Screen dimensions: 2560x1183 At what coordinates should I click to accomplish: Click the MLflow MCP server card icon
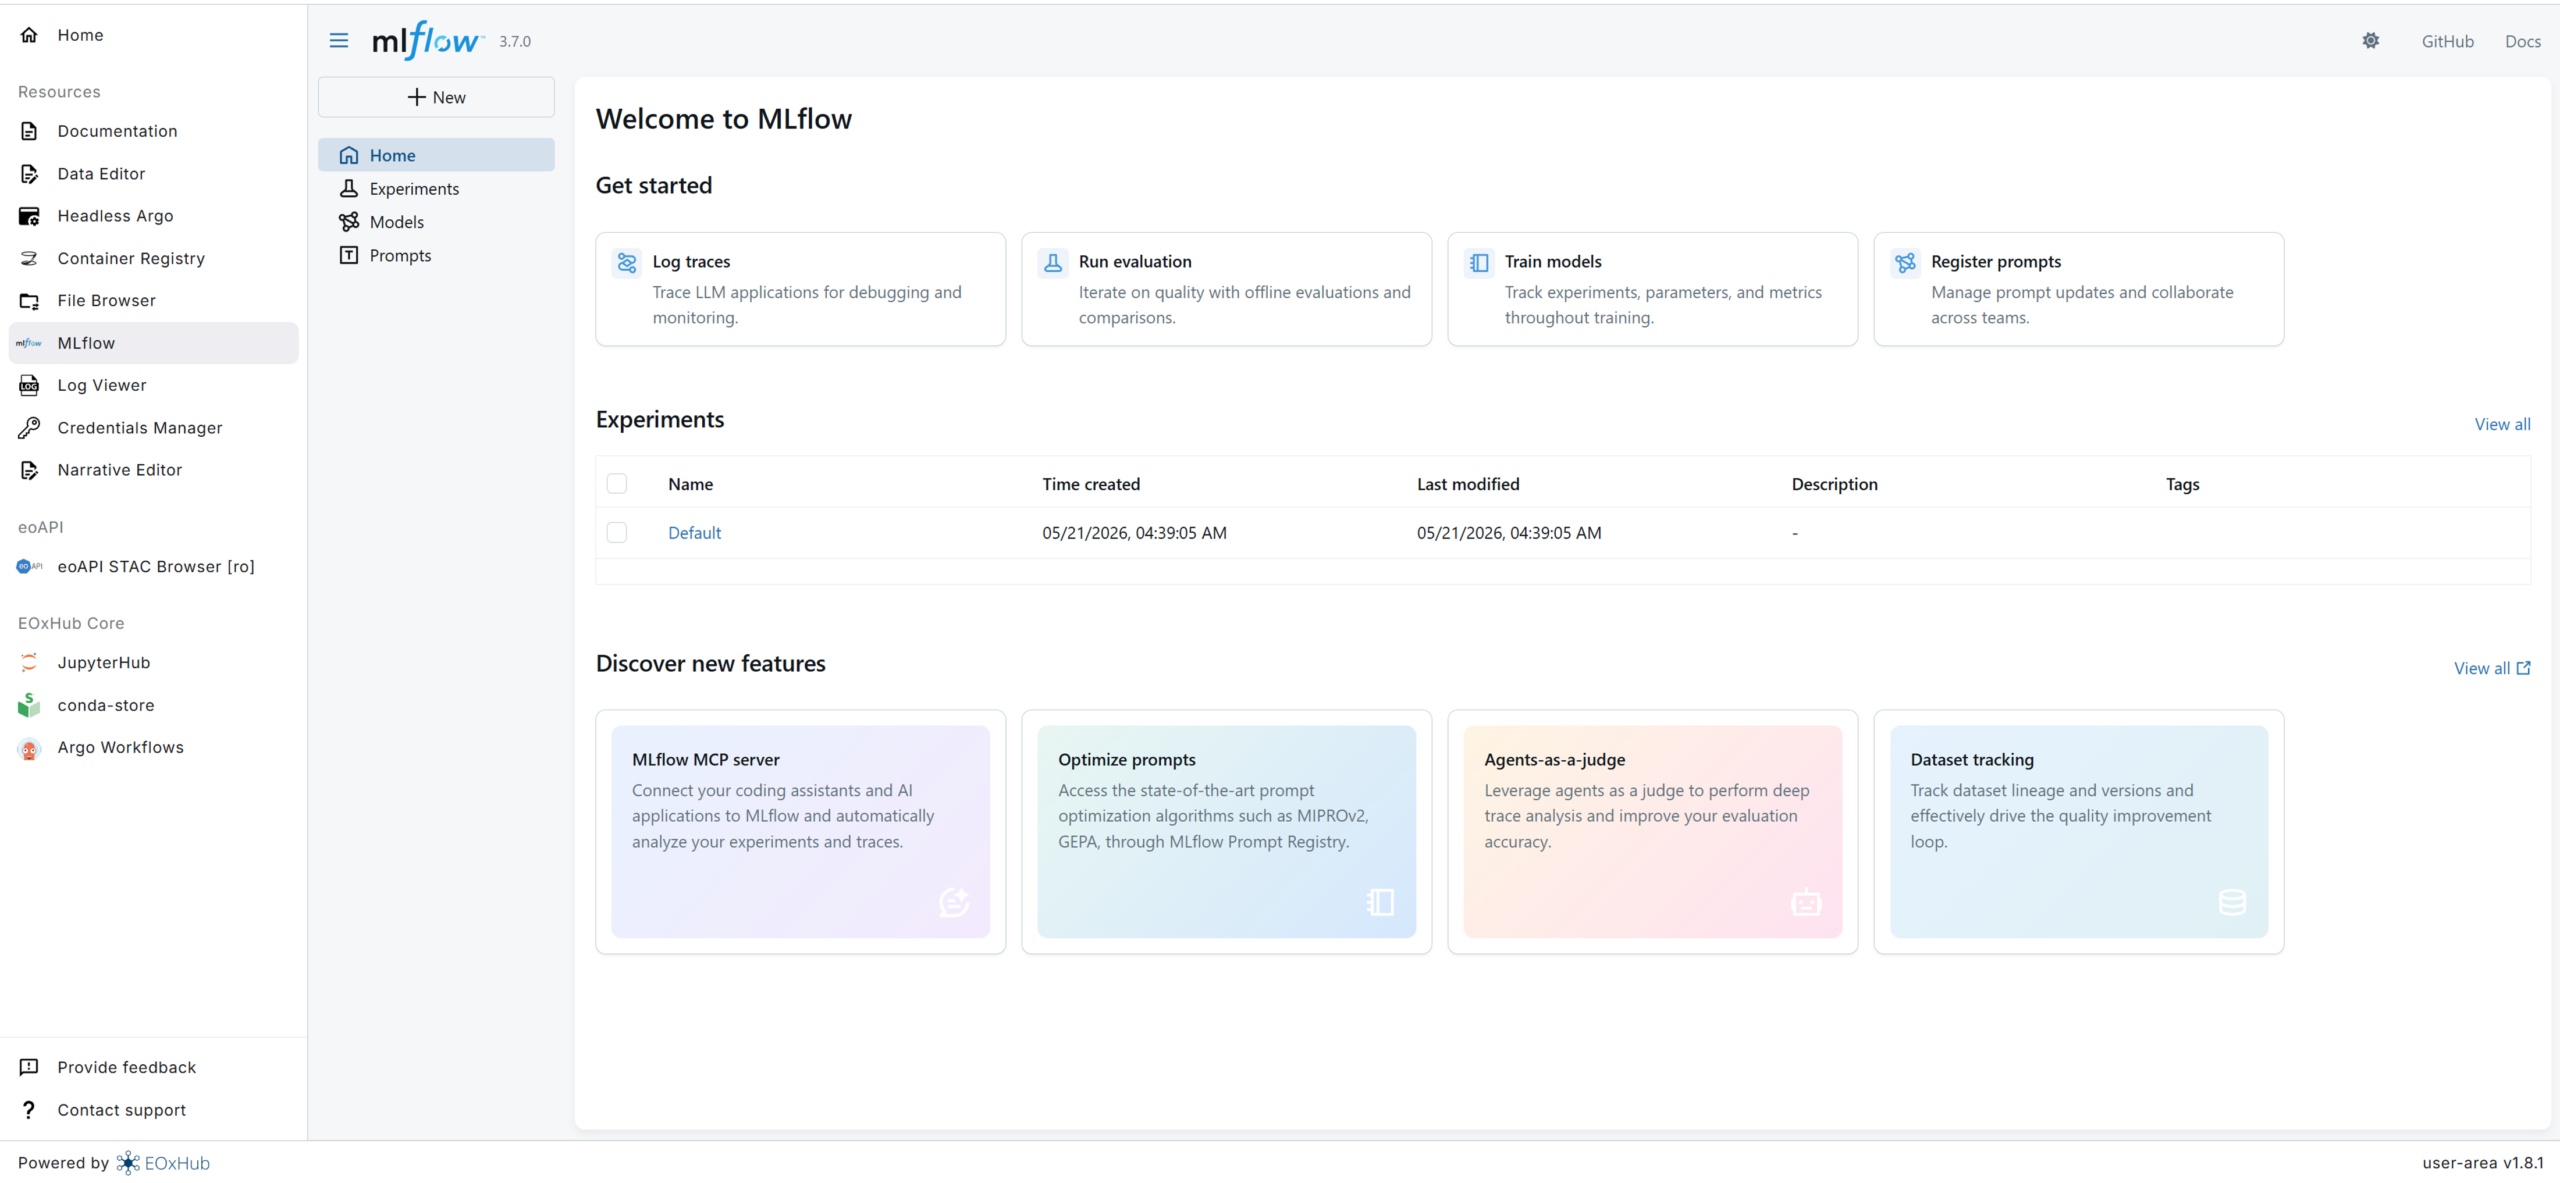click(954, 902)
